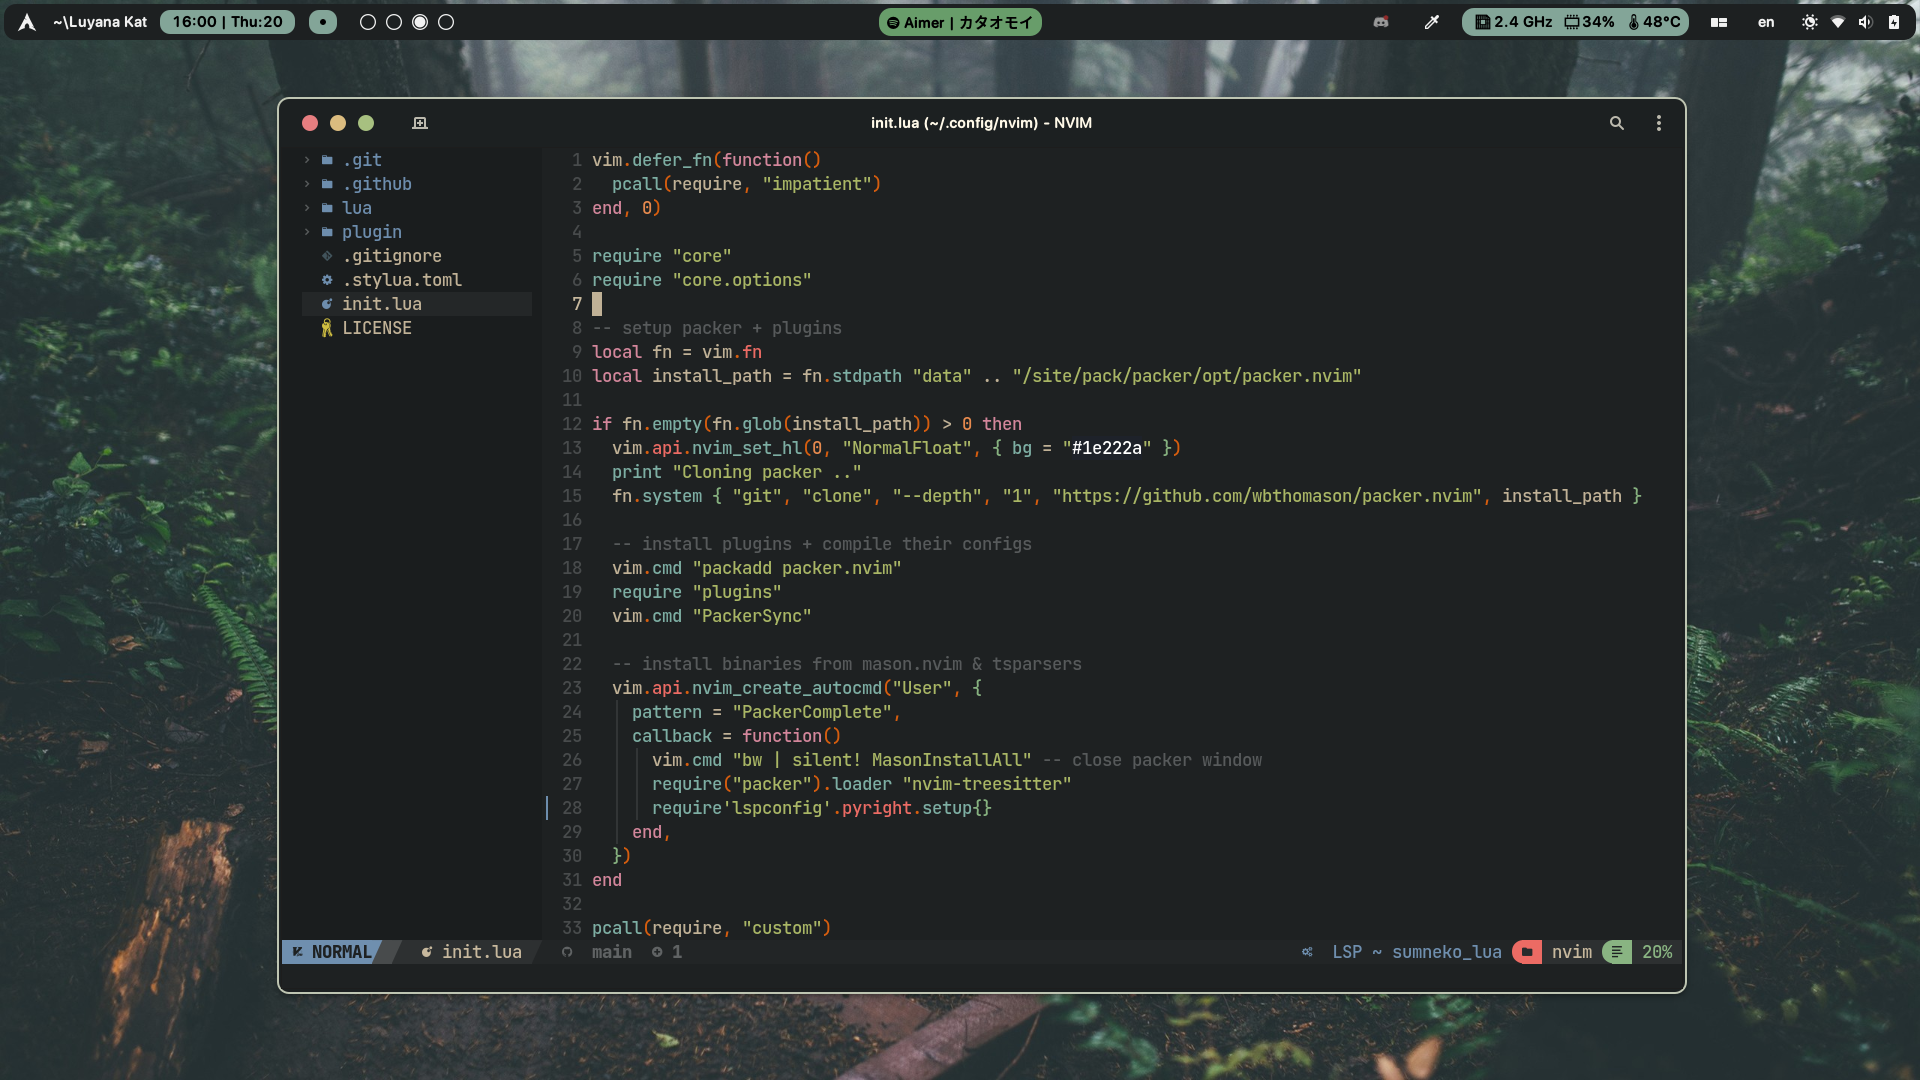Click the en keyboard layout indicator
Screen dimensions: 1920x1080
click(1766, 22)
